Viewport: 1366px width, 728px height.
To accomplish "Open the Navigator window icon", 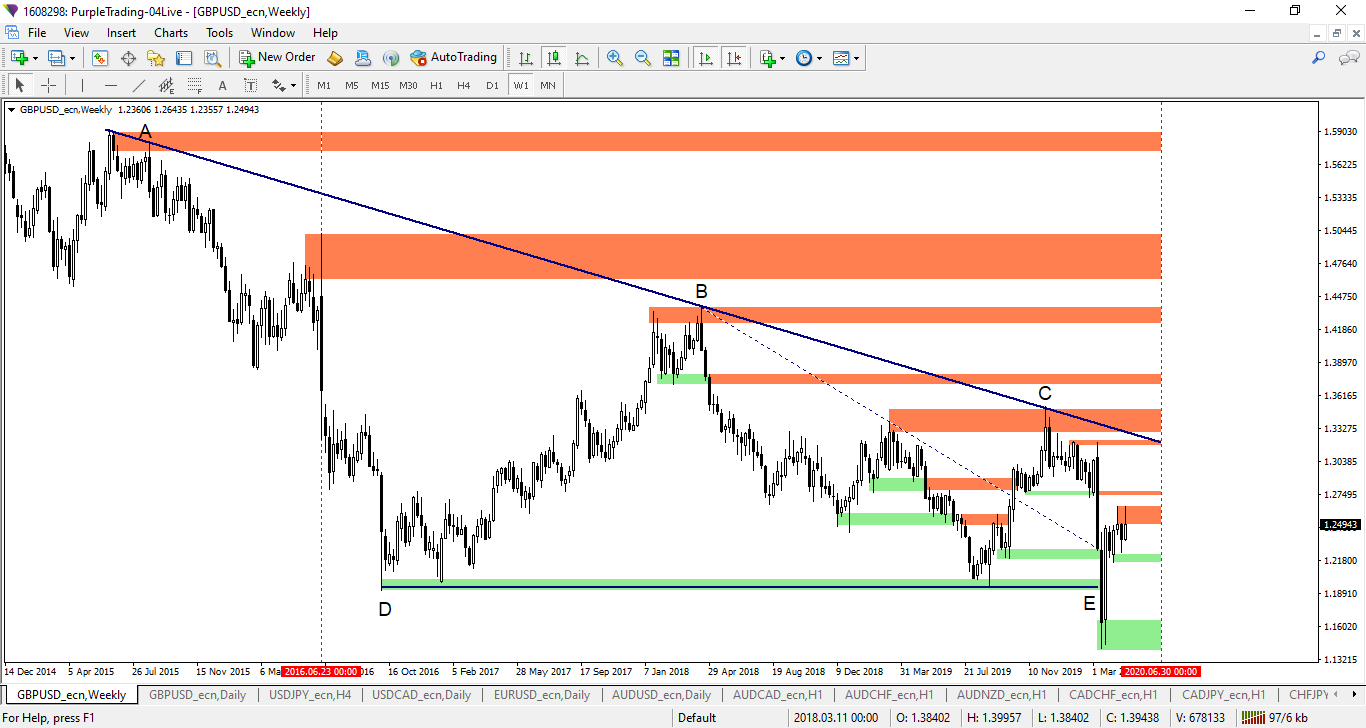I will coord(156,58).
